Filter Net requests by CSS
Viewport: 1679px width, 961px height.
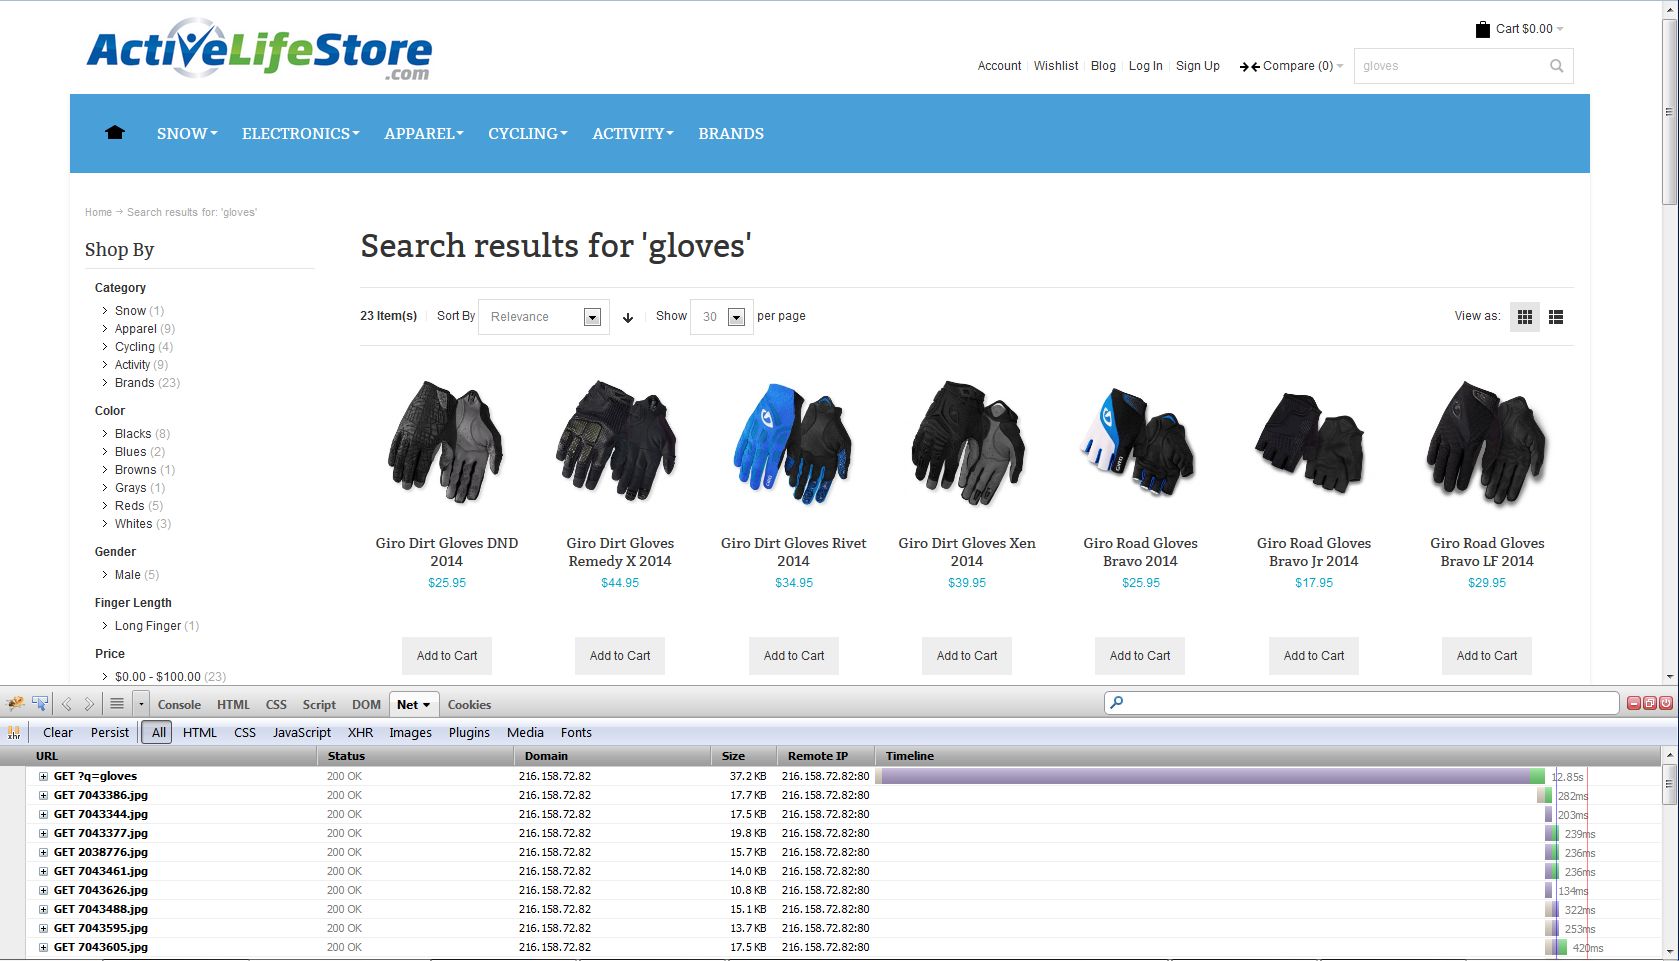coord(245,732)
